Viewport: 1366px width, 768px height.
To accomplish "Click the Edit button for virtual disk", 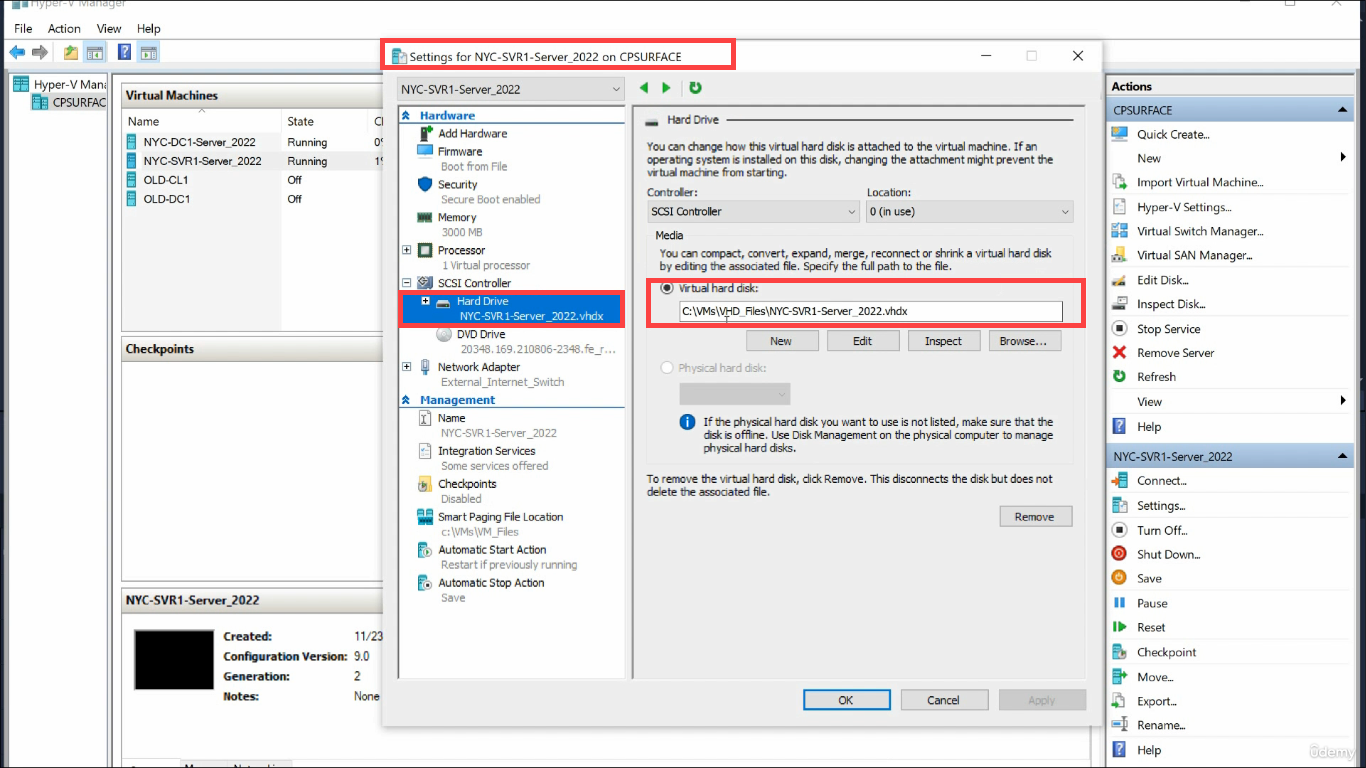I will pos(862,341).
